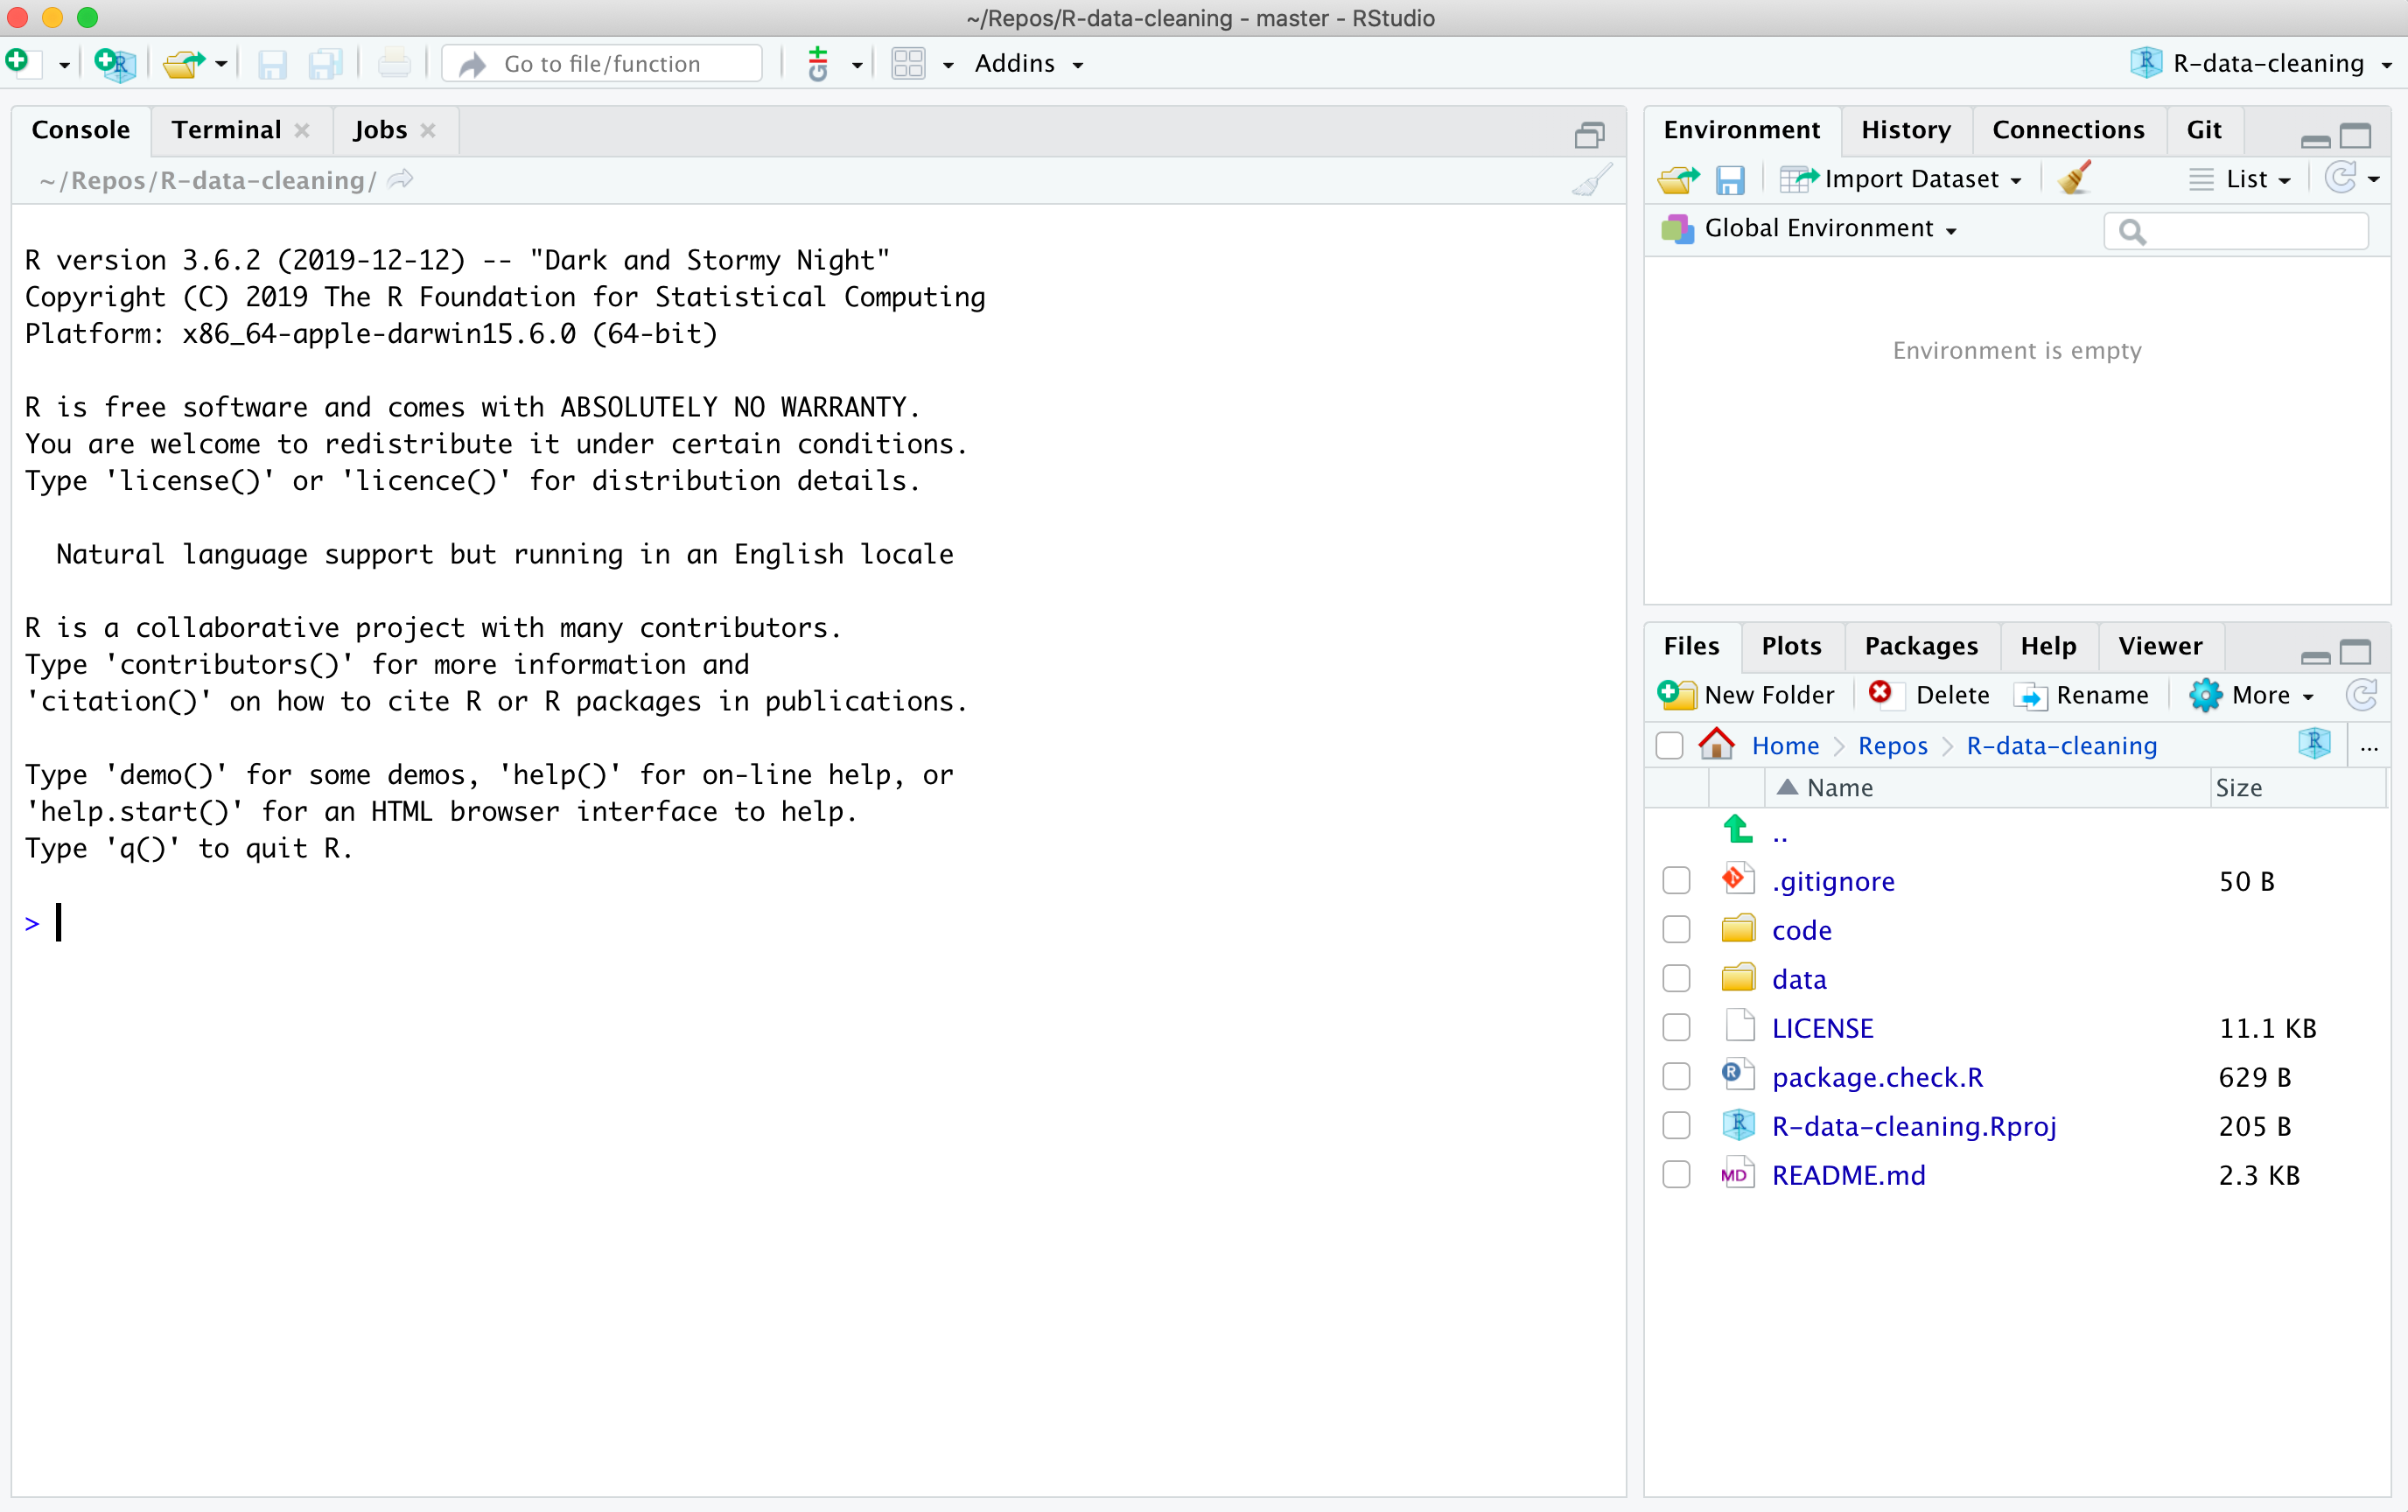
Task: Click the clear environment objects broom icon
Action: [2075, 179]
